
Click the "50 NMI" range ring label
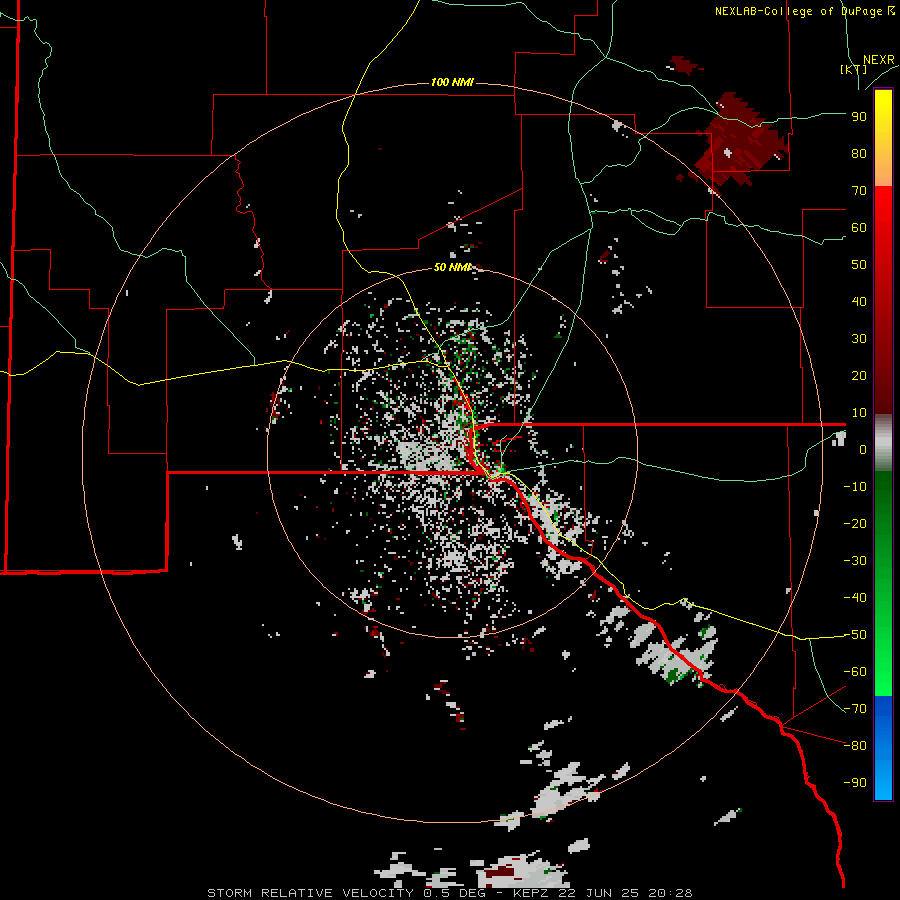point(452,267)
